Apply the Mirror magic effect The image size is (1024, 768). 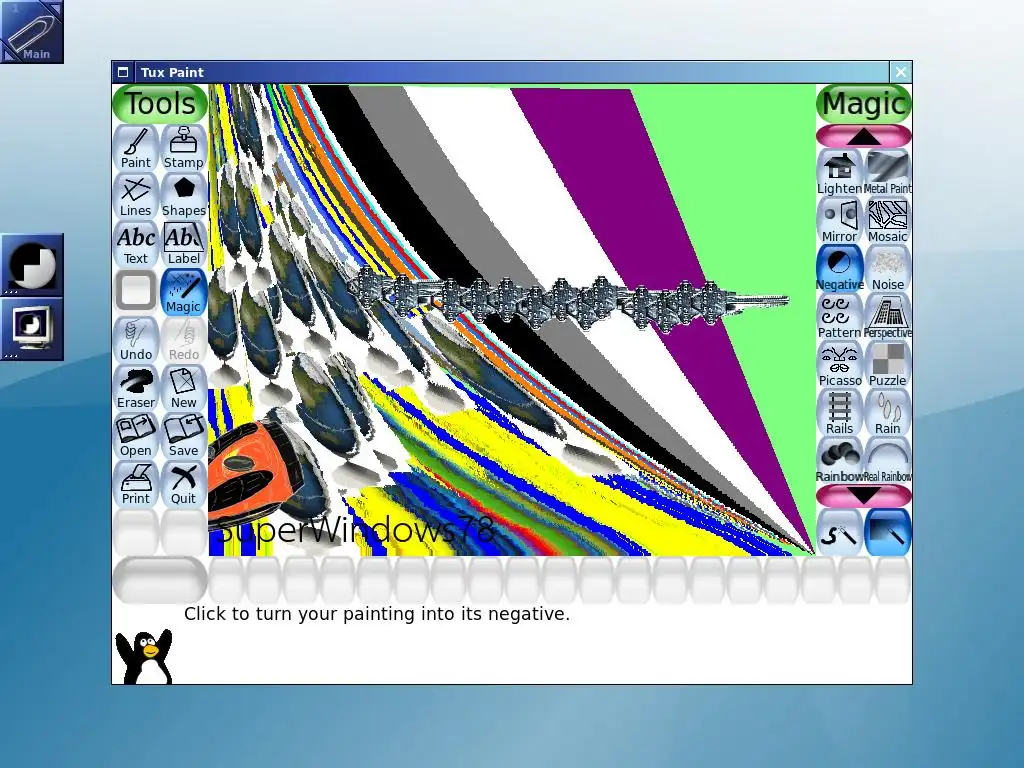click(x=840, y=221)
